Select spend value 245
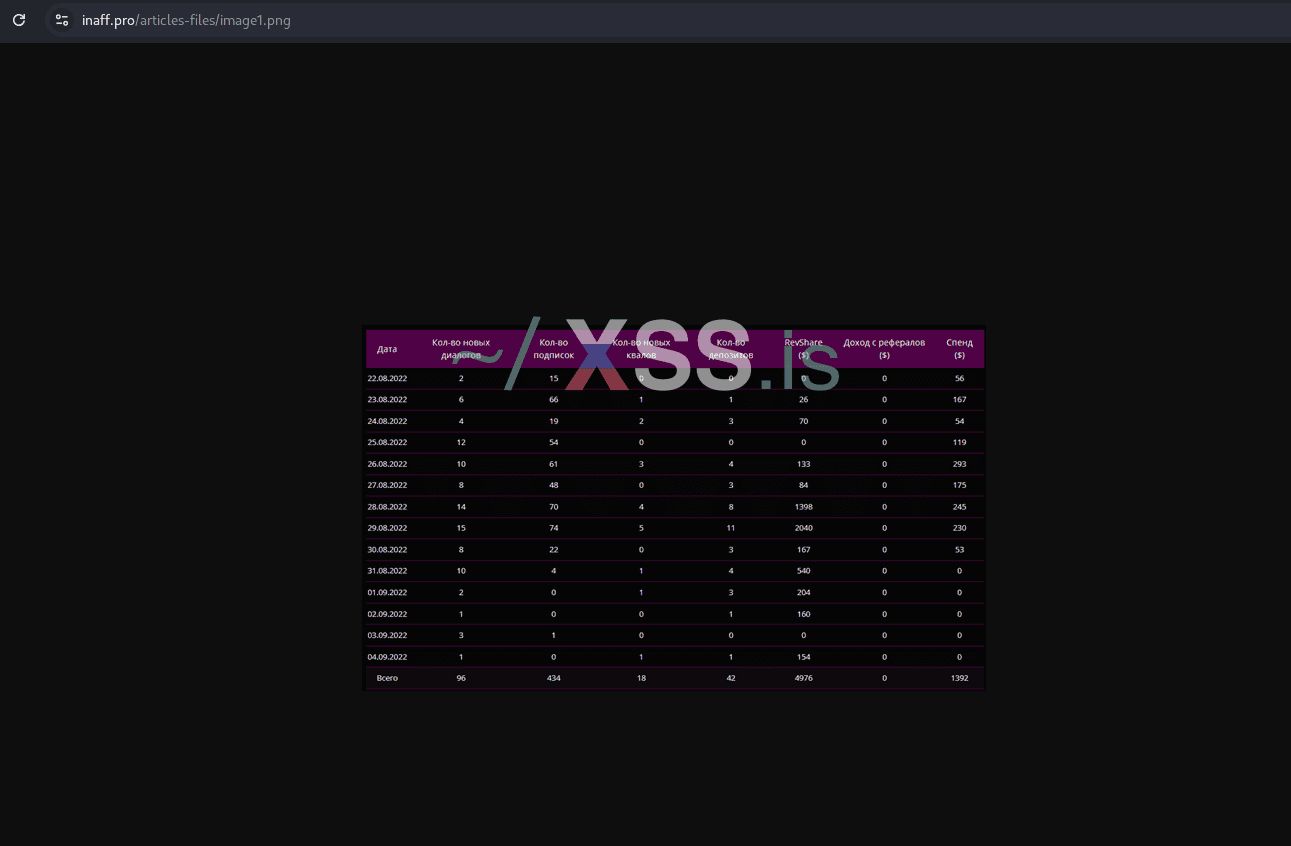The height and width of the screenshot is (846, 1291). [x=959, y=508]
